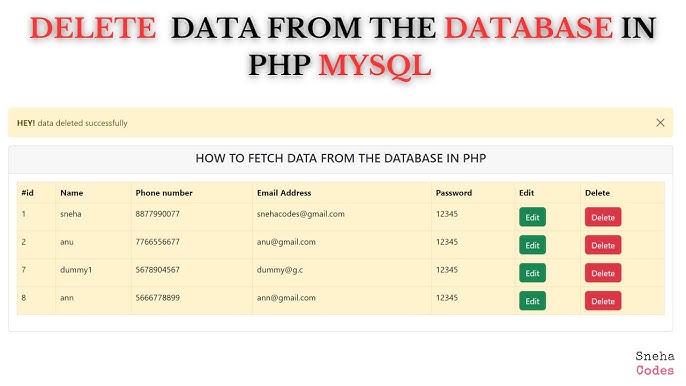Click the Phone number column header
686x386 pixels.
coord(164,193)
